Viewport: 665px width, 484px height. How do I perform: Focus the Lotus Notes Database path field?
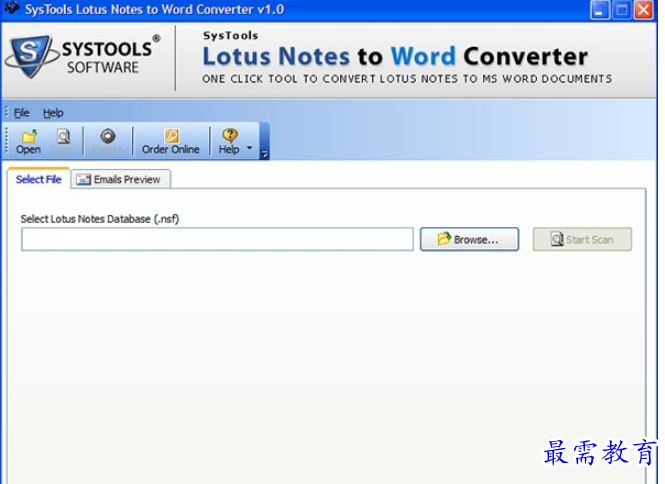tap(217, 239)
